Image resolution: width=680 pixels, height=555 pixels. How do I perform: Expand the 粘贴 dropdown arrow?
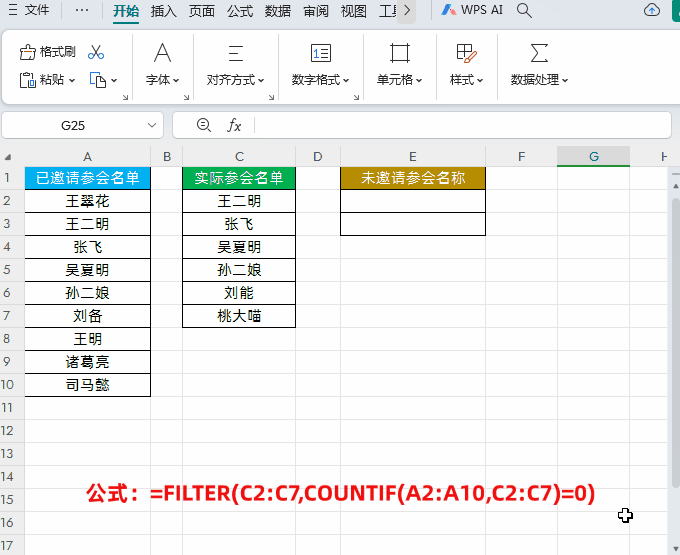[72, 80]
